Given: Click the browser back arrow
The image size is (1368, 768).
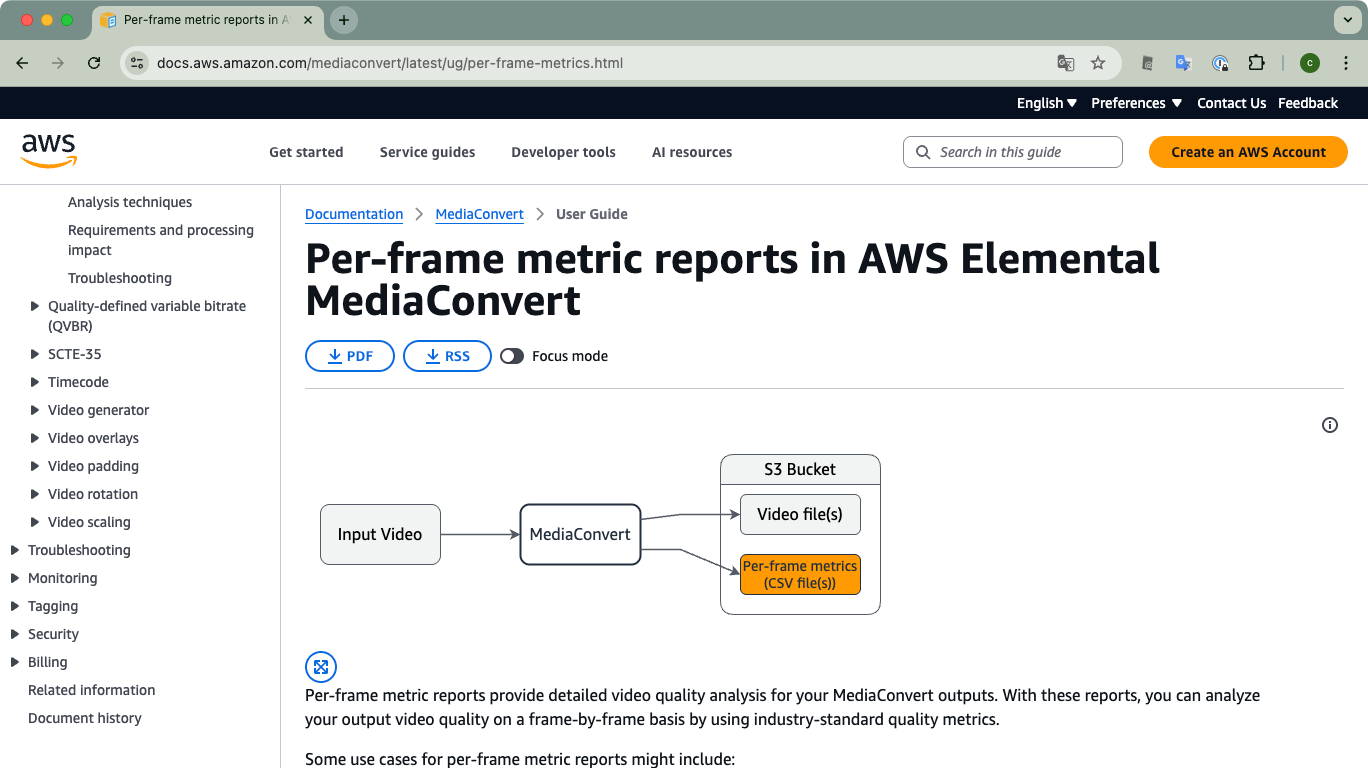Looking at the screenshot, I should point(22,63).
